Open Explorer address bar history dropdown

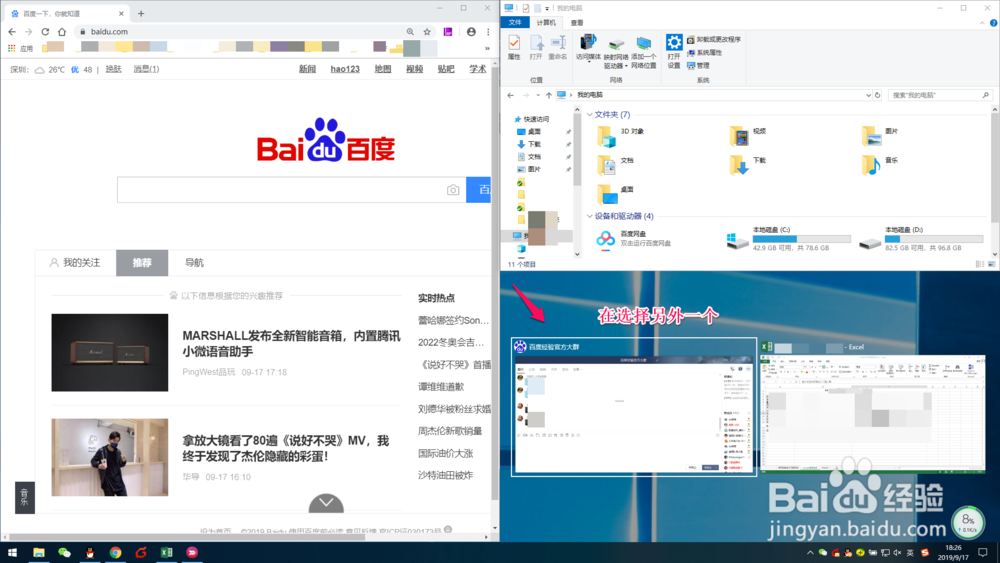[868, 95]
